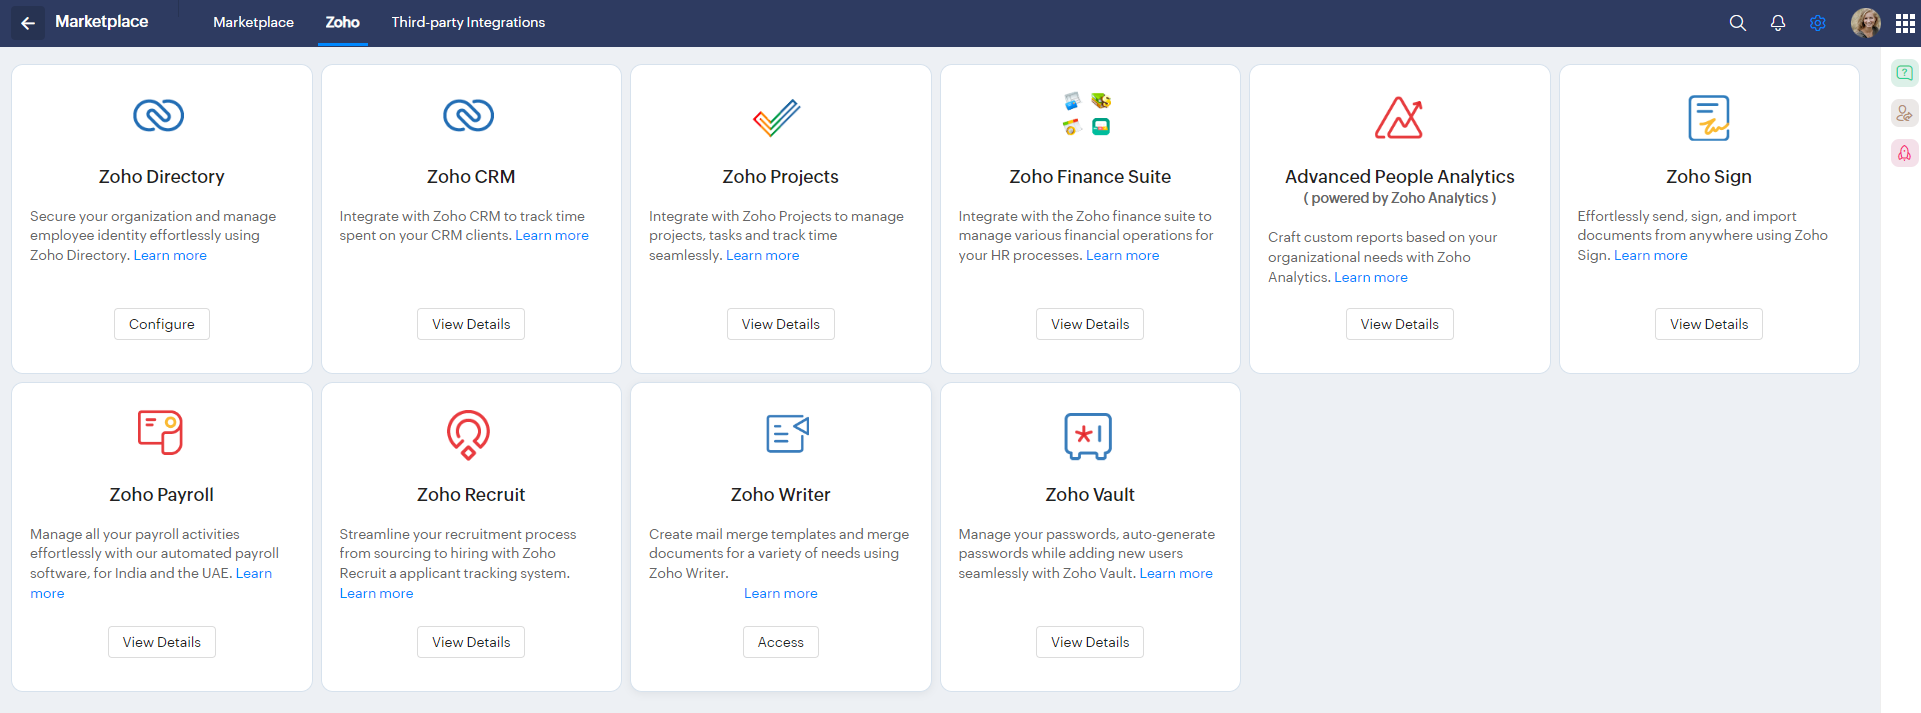1921x713 pixels.
Task: Click the Zoho Sign document icon
Action: tap(1709, 118)
